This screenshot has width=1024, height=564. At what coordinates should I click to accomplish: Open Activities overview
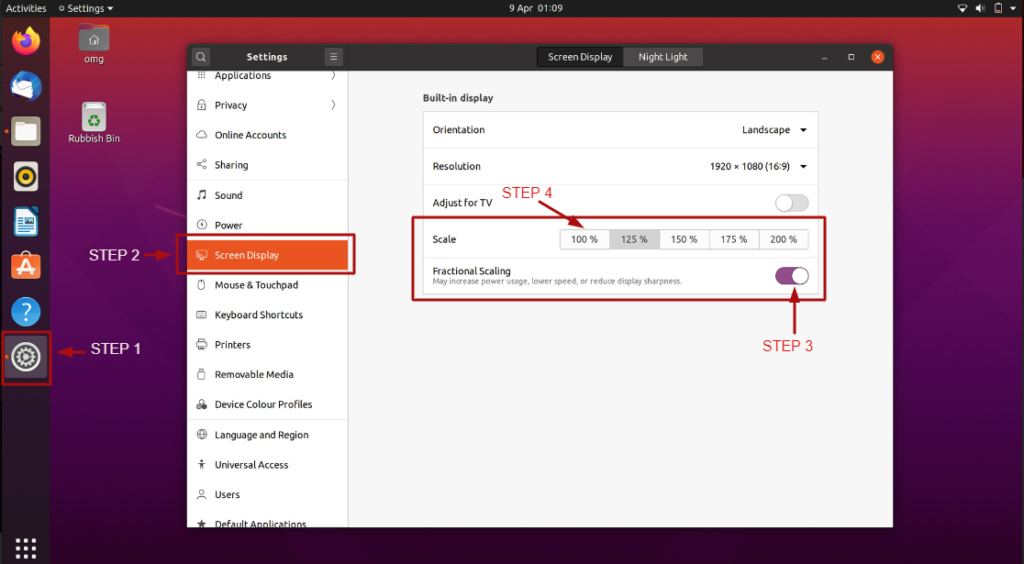coord(26,8)
